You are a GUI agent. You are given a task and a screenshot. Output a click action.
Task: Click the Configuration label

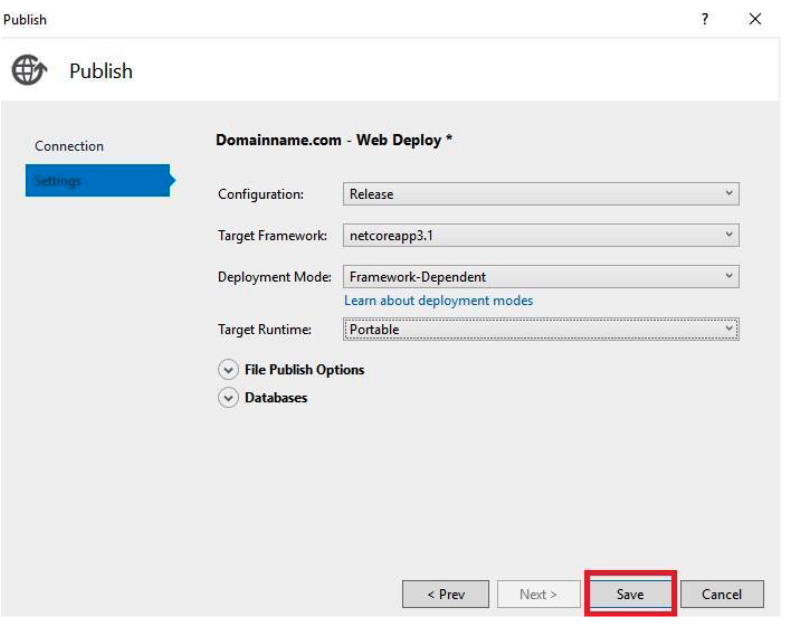pos(261,194)
